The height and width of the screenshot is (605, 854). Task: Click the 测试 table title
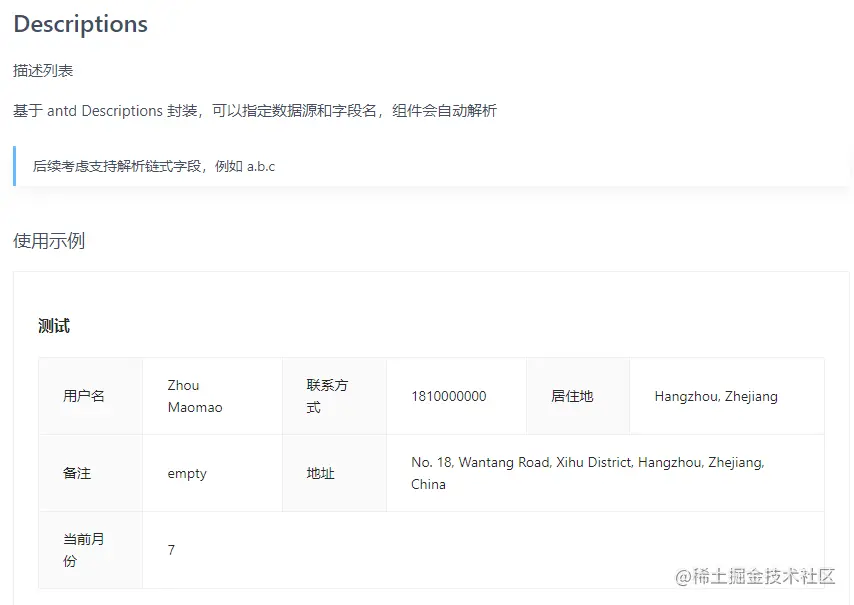[54, 326]
